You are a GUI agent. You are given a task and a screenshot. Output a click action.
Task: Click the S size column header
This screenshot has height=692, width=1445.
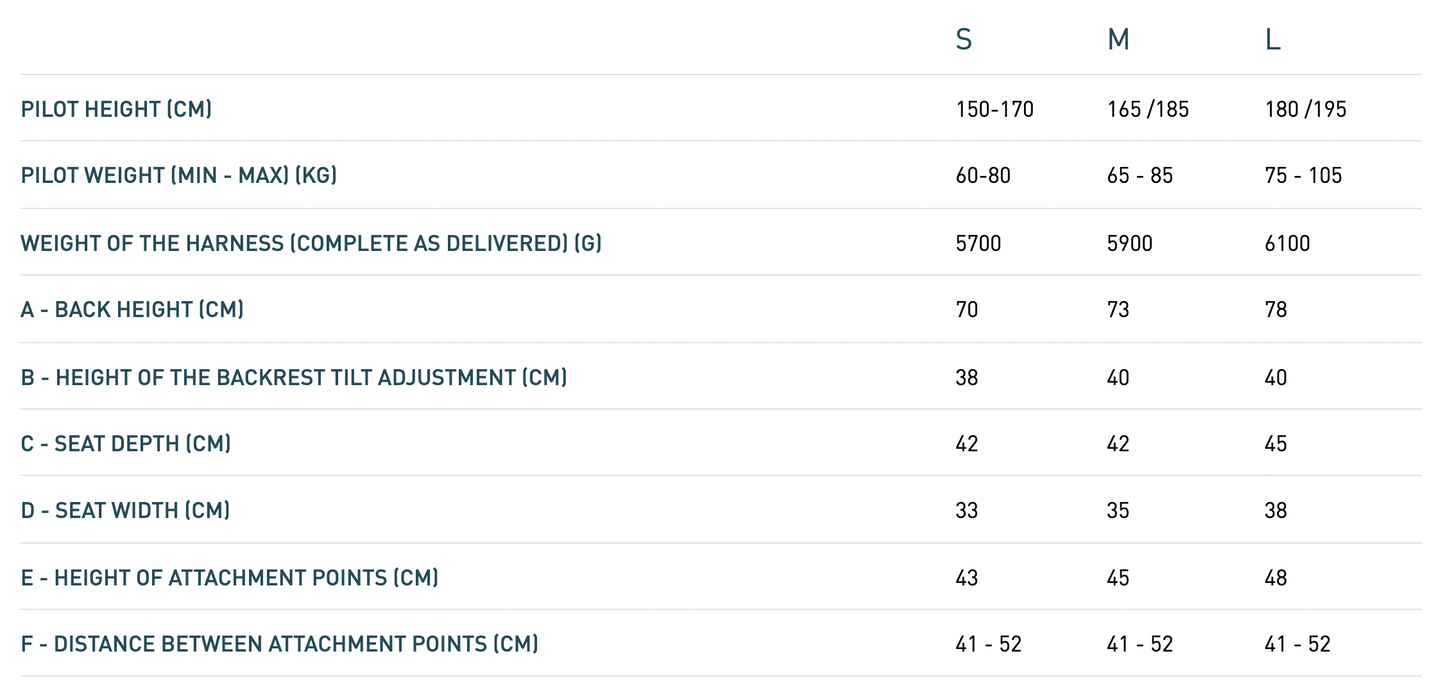[963, 40]
